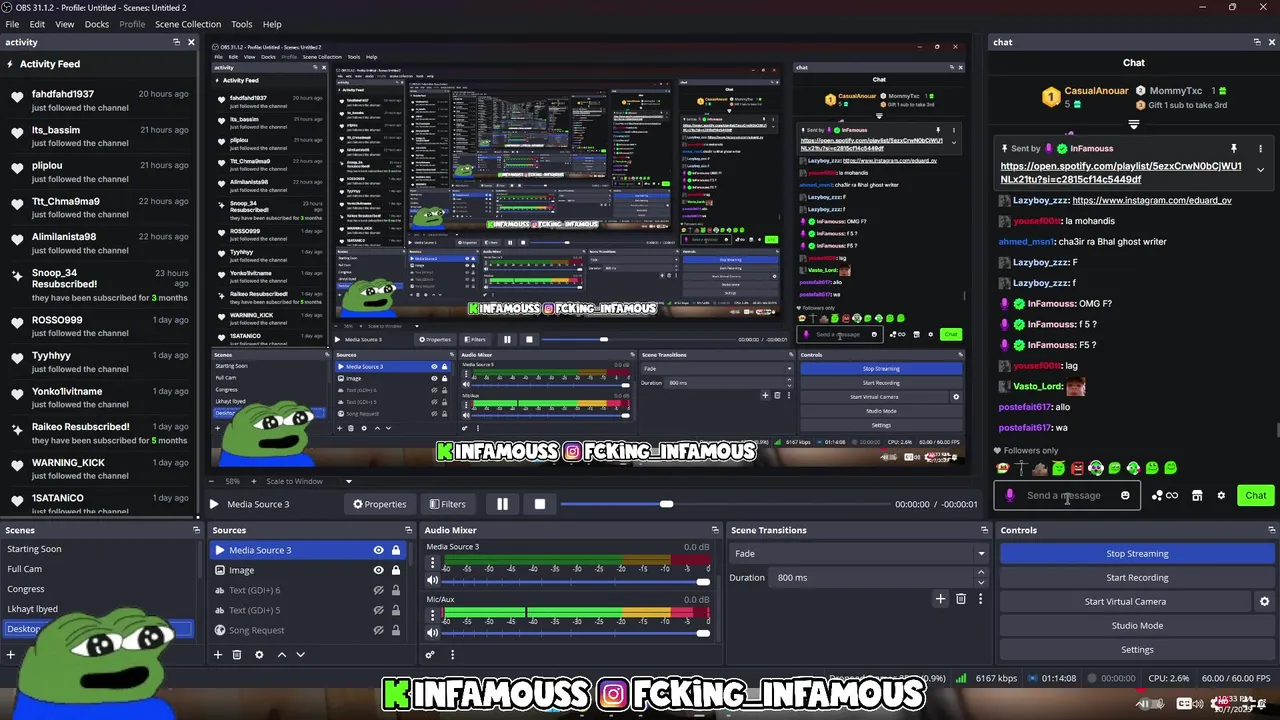Expand chat leaderboard header arrow

pyautogui.click(x=1134, y=125)
